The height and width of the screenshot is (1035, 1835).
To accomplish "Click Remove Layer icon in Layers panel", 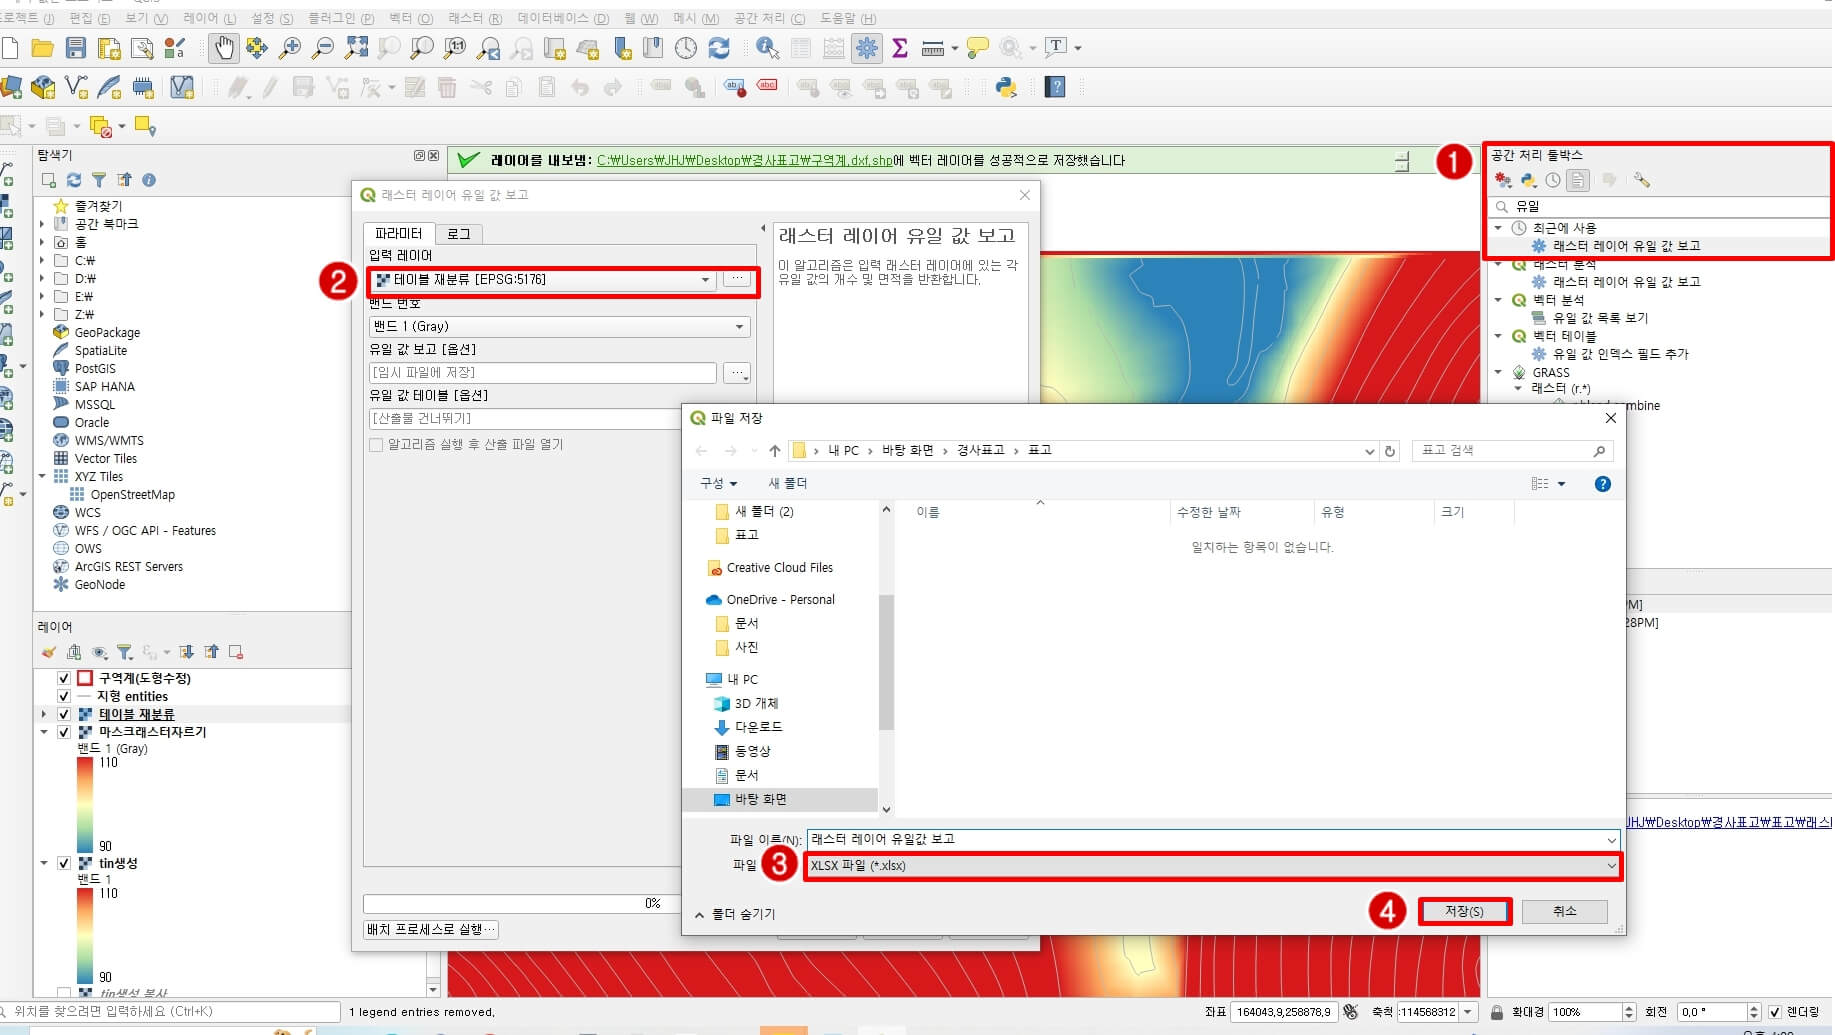I will [236, 652].
